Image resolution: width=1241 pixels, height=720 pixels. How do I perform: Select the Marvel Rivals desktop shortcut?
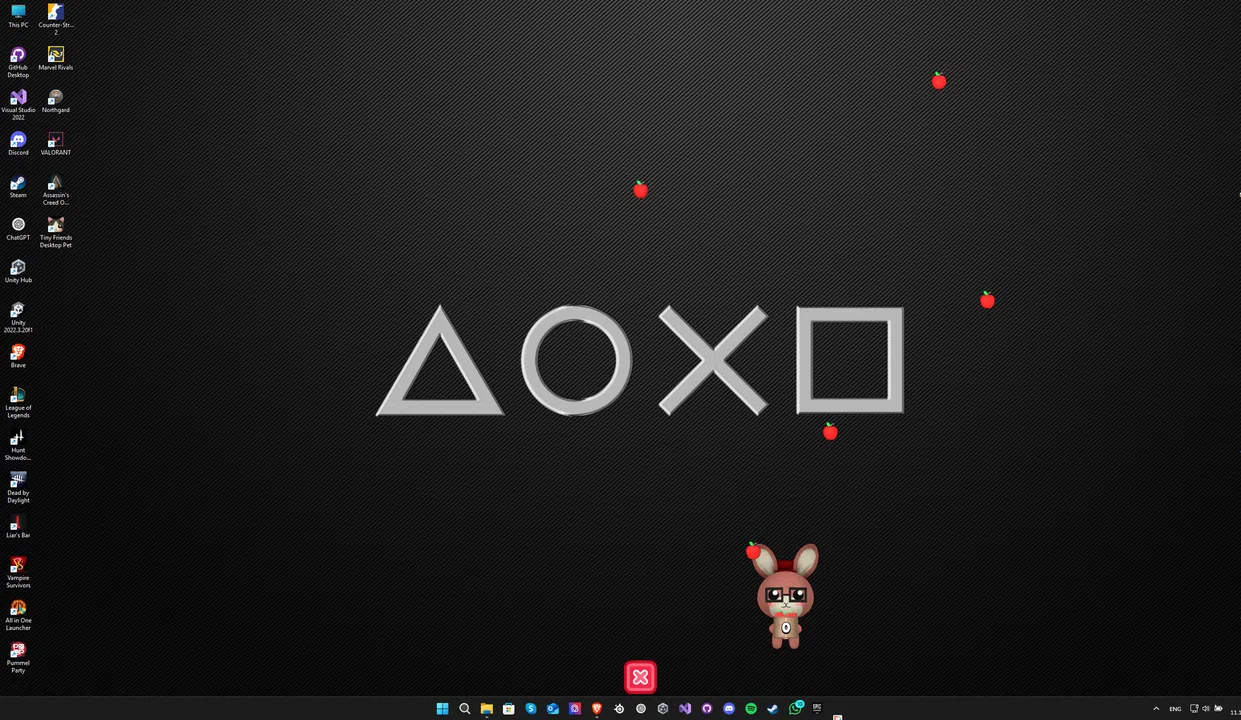point(56,58)
